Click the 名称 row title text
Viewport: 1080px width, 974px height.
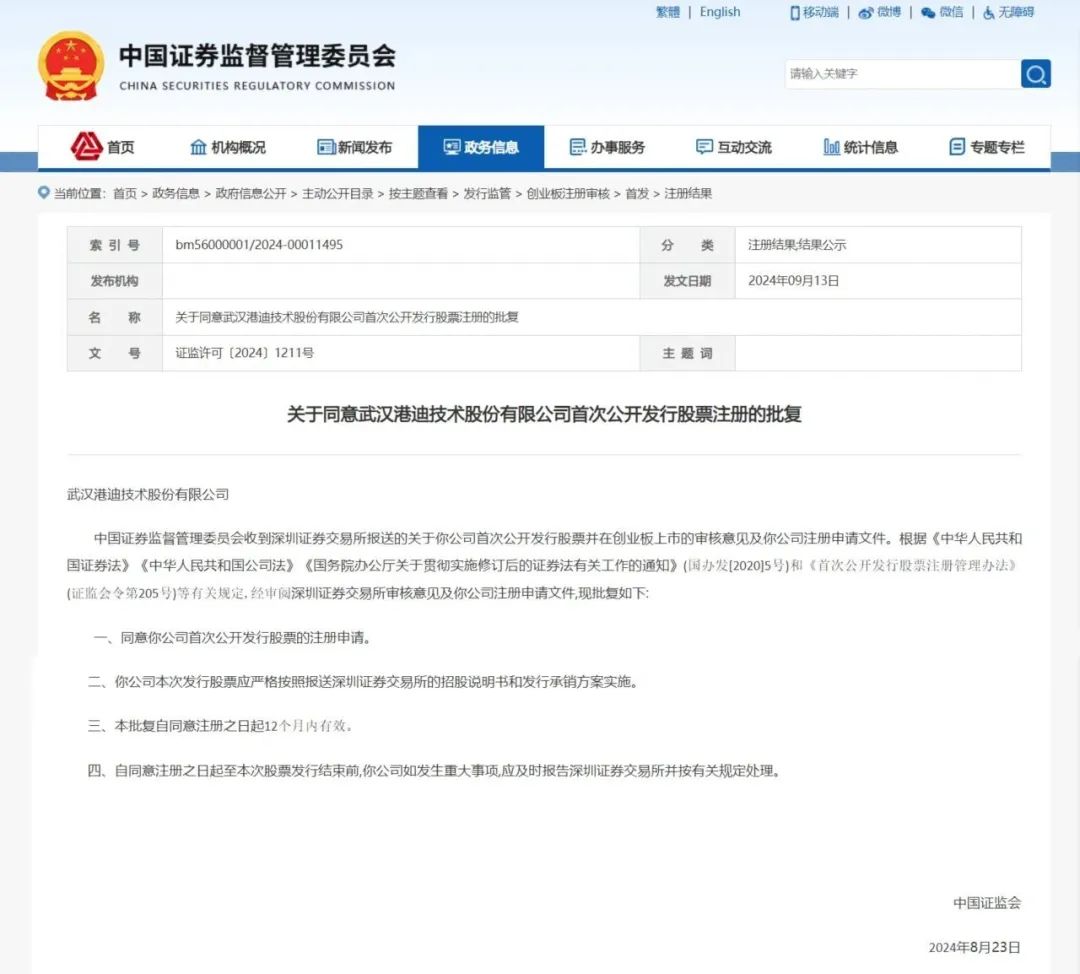click(x=346, y=317)
